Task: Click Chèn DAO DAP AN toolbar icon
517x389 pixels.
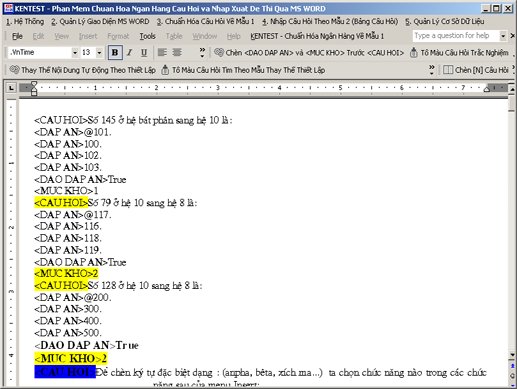Action: 219,52
